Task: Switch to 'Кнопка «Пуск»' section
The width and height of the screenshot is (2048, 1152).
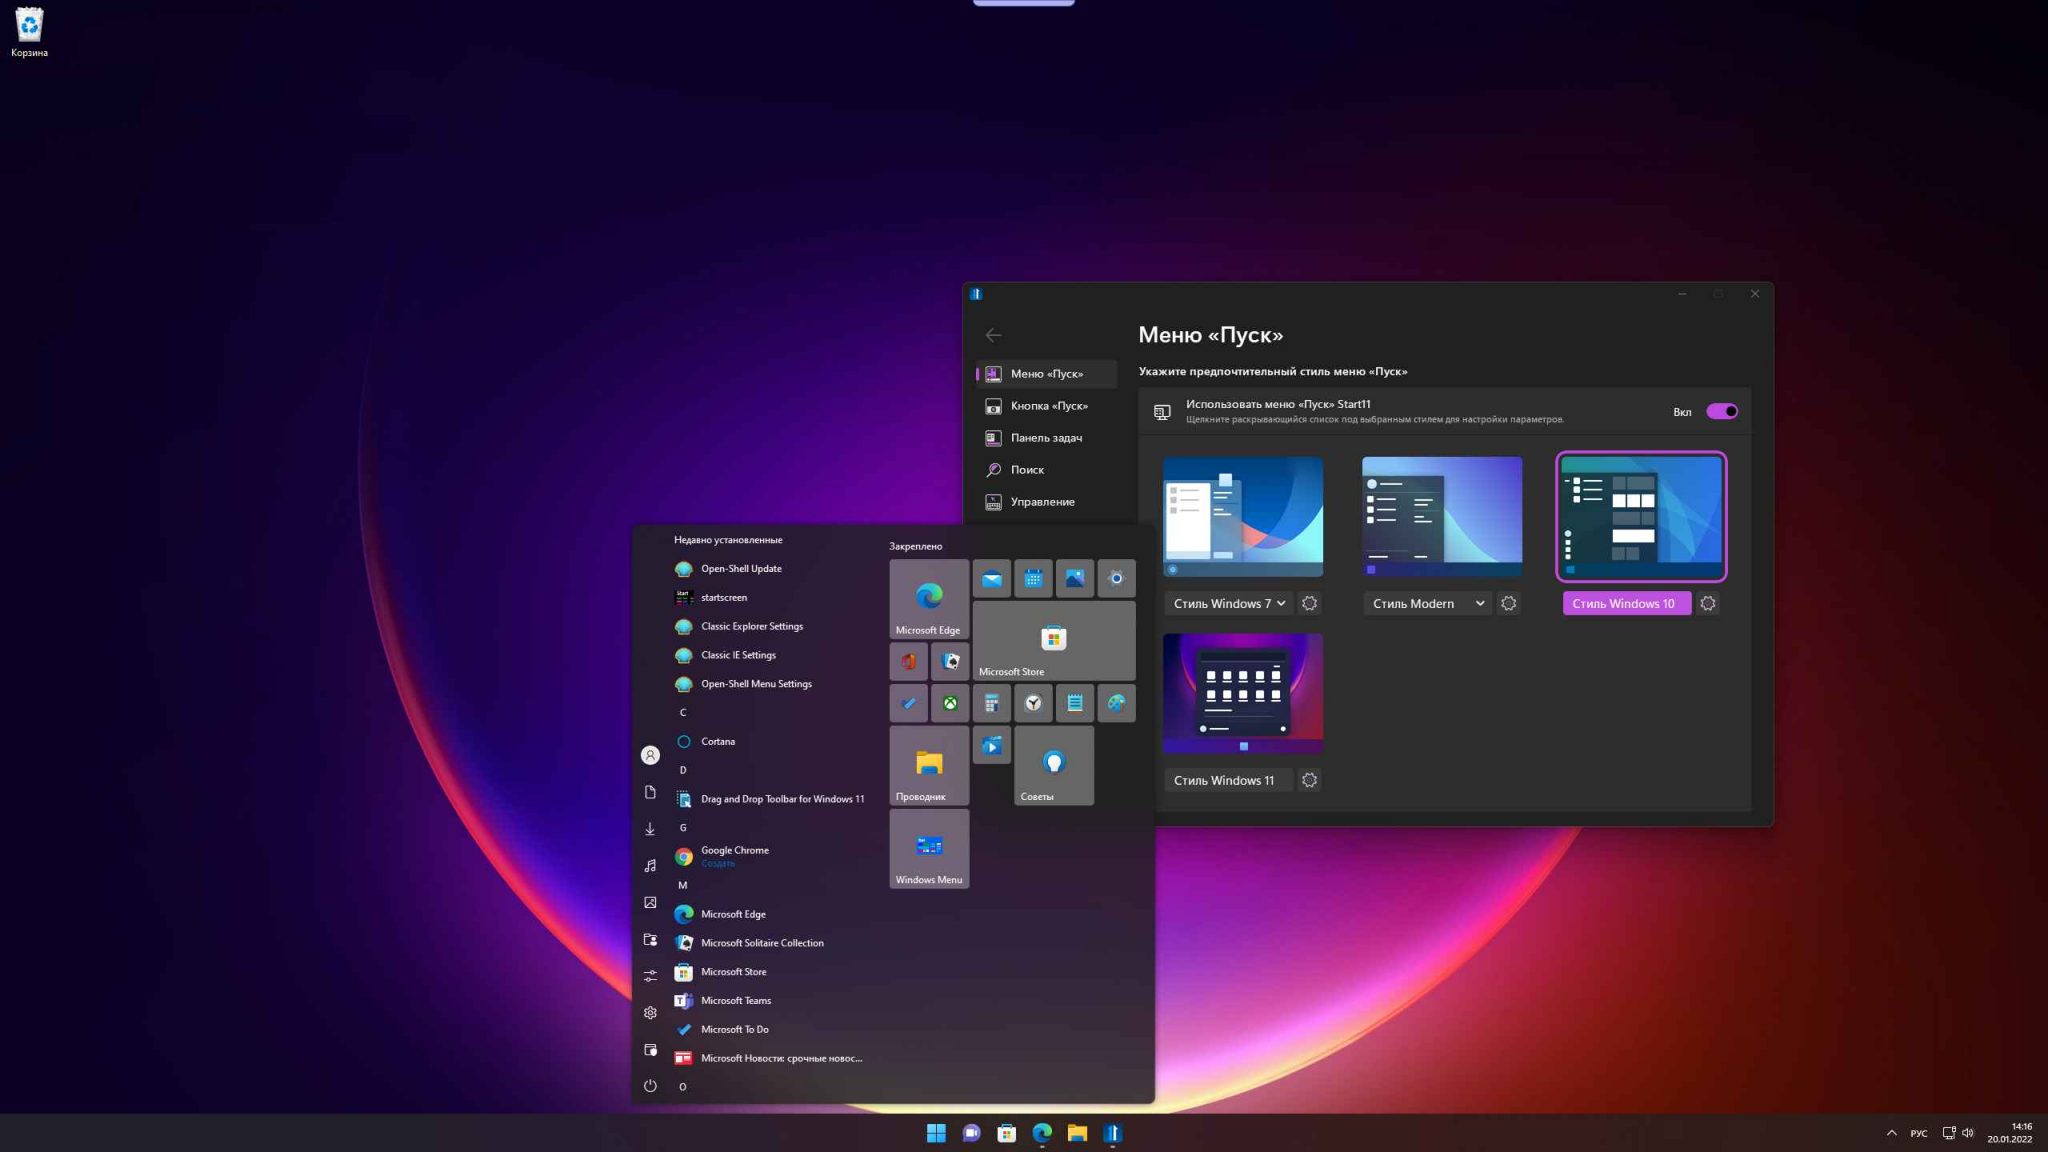Action: (x=1046, y=406)
